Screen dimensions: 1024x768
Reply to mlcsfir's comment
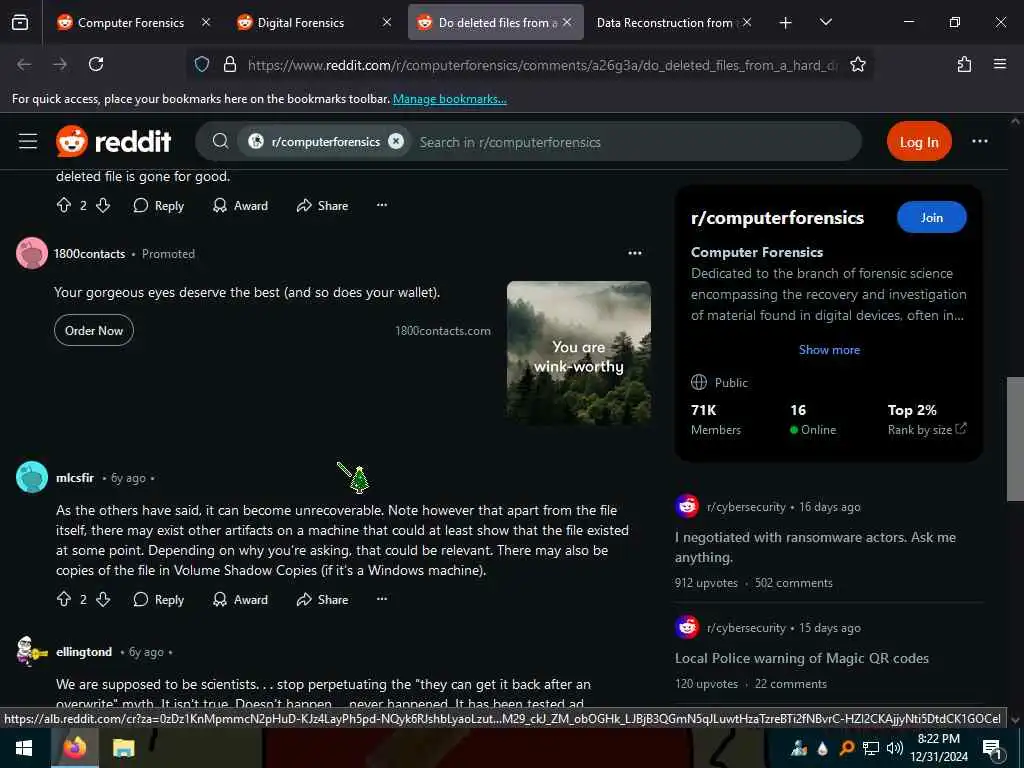(x=159, y=599)
